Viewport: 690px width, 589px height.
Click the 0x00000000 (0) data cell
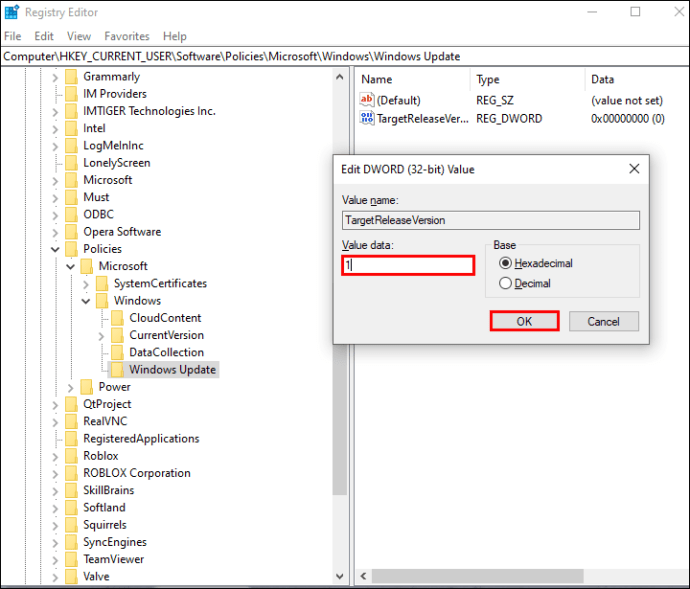[628, 118]
